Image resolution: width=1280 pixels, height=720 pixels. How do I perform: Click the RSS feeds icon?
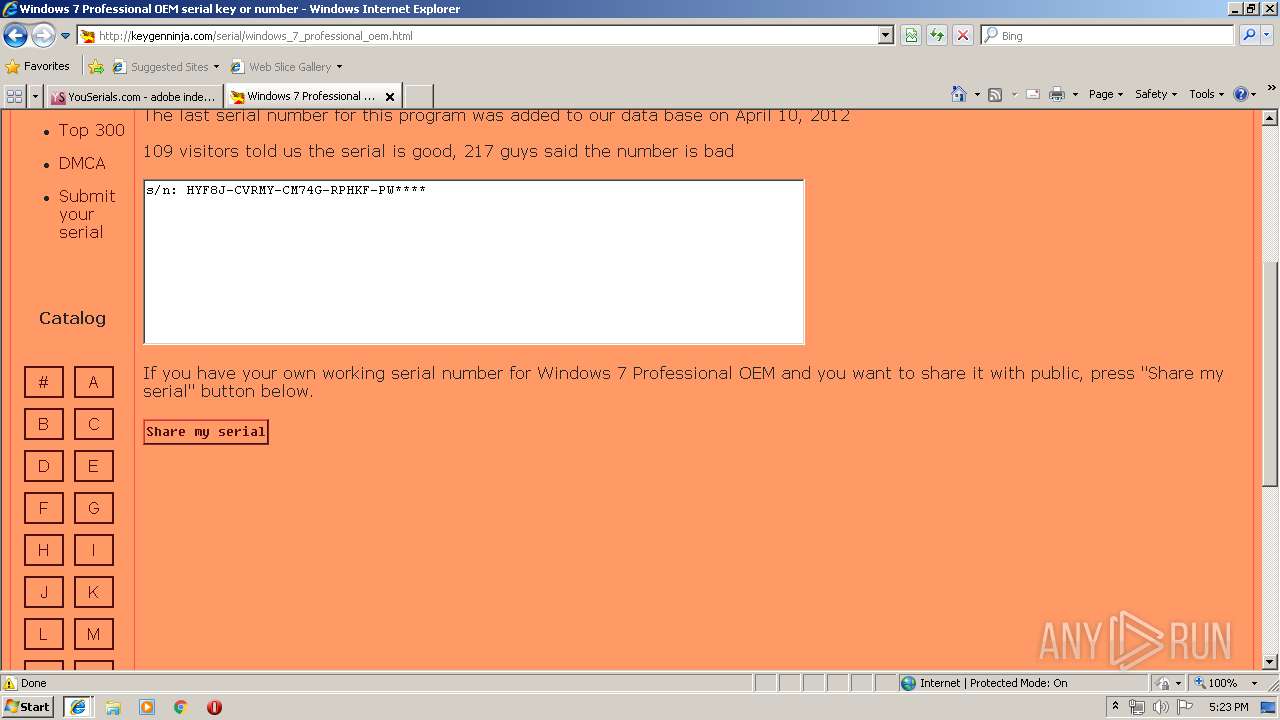pos(995,94)
